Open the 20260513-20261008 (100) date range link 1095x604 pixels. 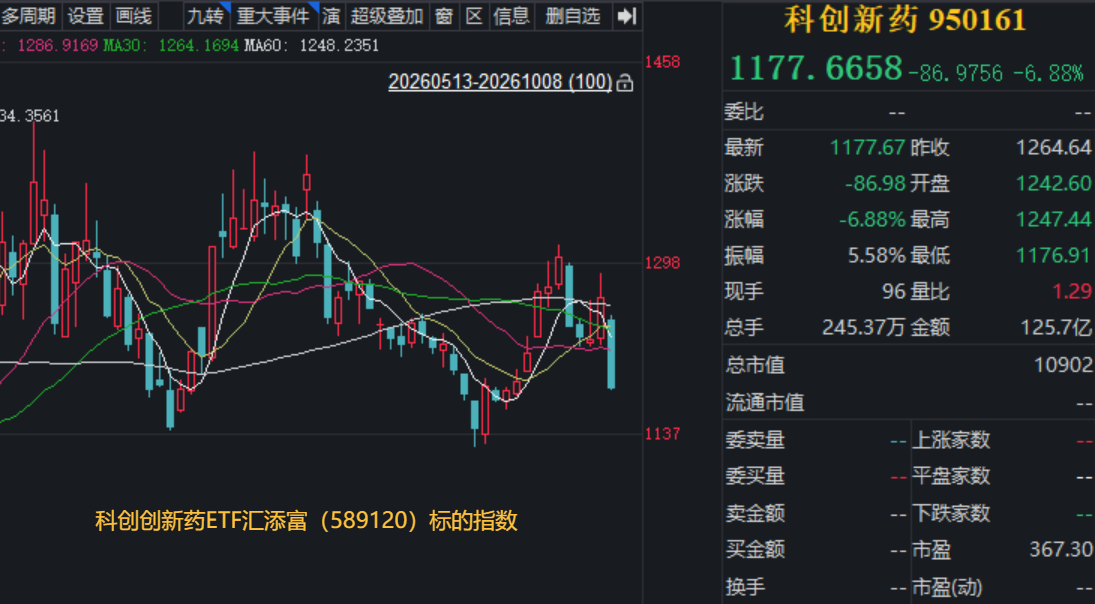pos(500,82)
